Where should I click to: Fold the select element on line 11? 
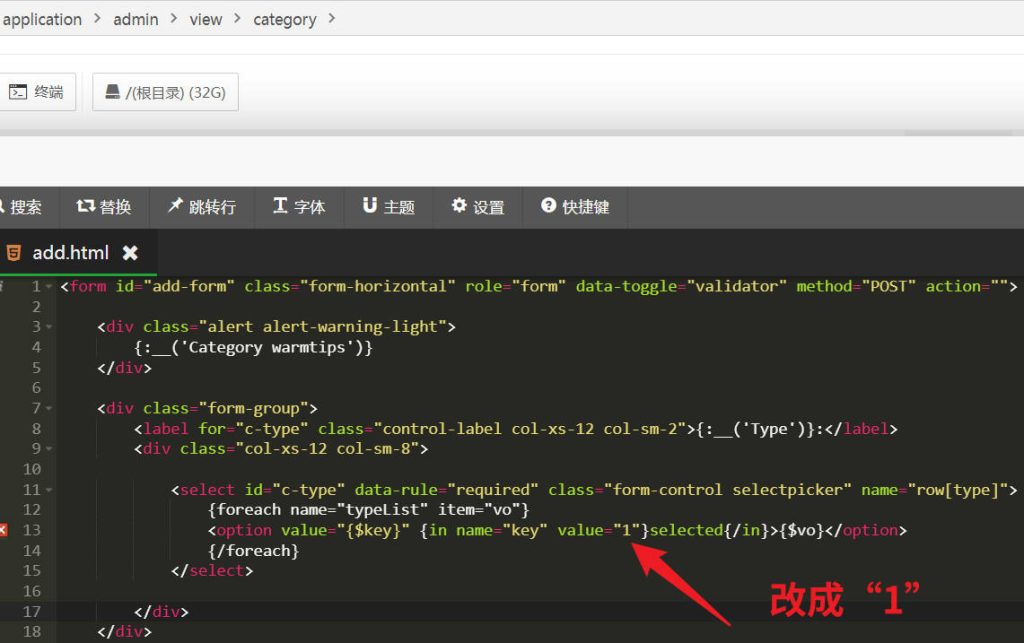[50, 490]
